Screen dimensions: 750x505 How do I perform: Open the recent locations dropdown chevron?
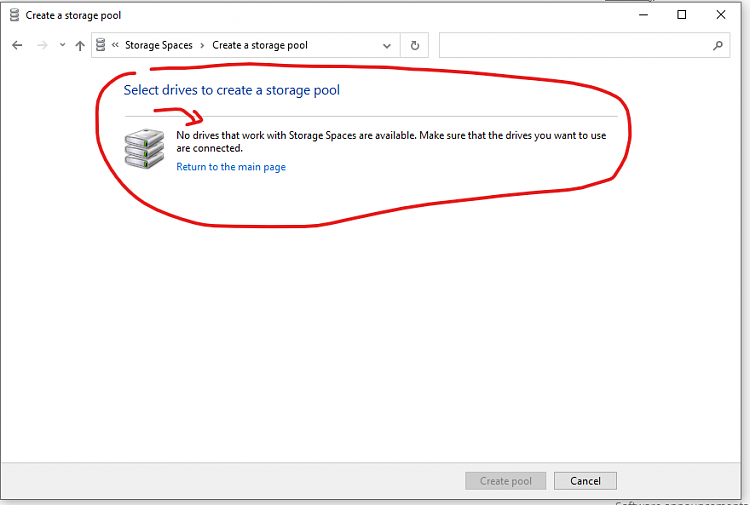(x=62, y=46)
